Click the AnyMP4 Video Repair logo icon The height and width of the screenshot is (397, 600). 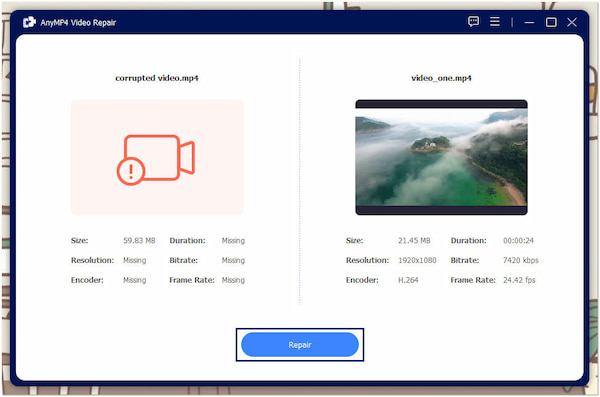(x=29, y=22)
